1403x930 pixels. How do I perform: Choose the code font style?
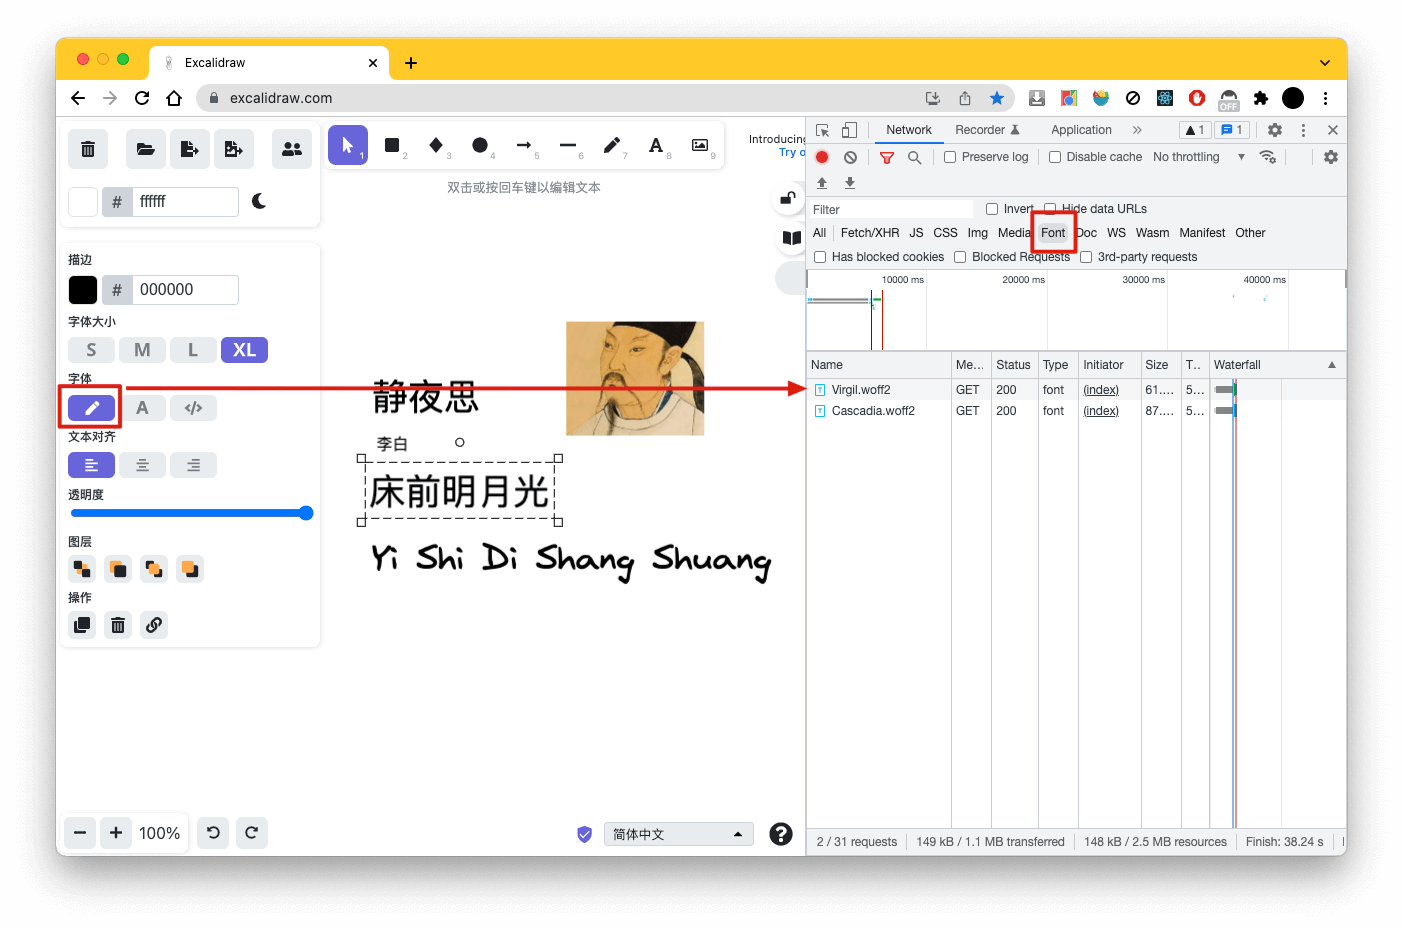pyautogui.click(x=193, y=408)
